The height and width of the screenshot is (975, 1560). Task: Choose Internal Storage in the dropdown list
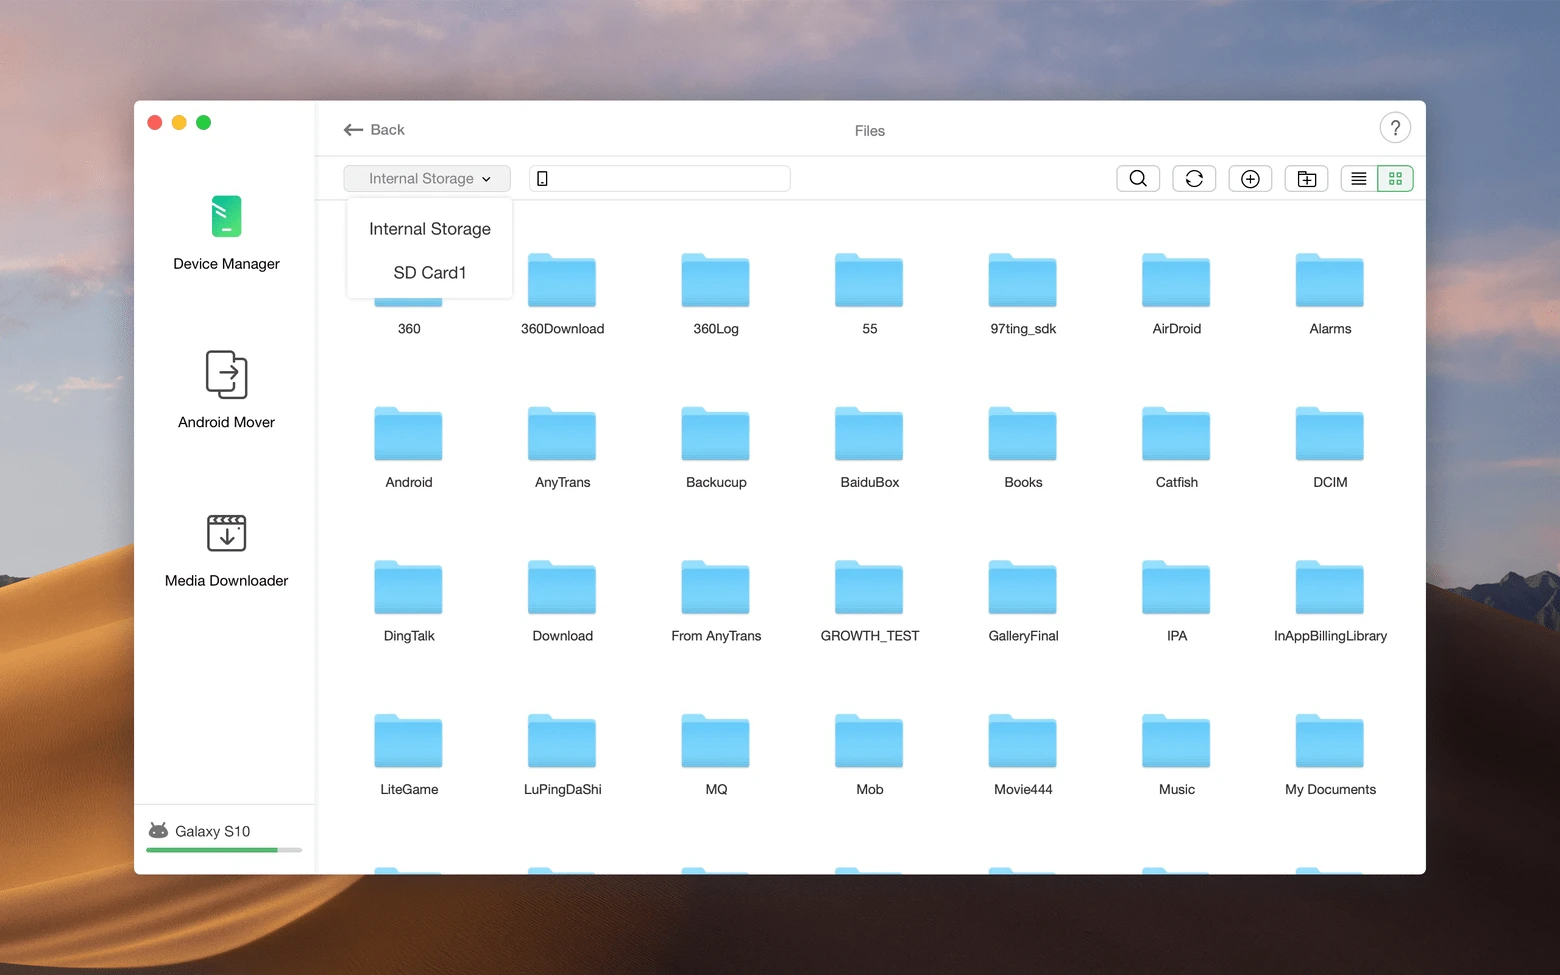coord(430,229)
